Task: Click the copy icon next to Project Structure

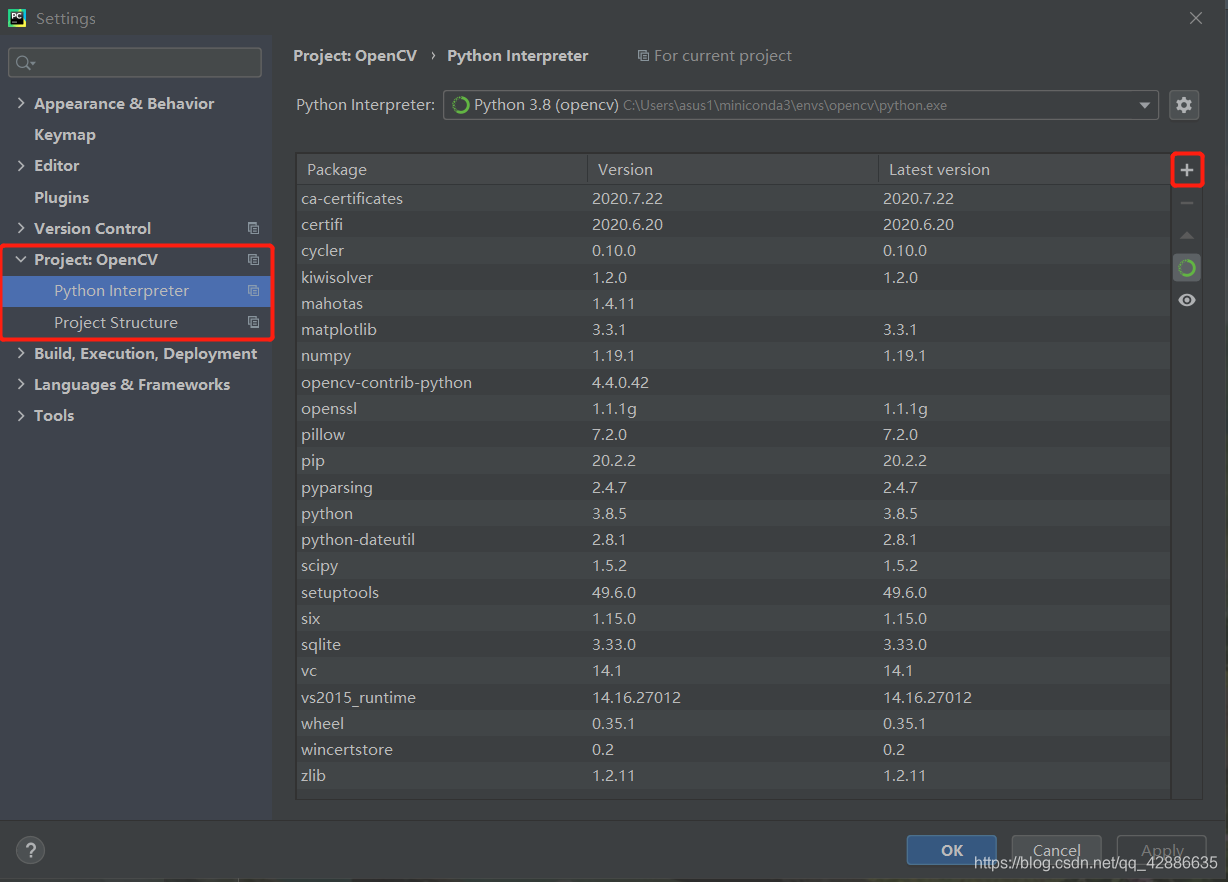Action: [x=253, y=323]
